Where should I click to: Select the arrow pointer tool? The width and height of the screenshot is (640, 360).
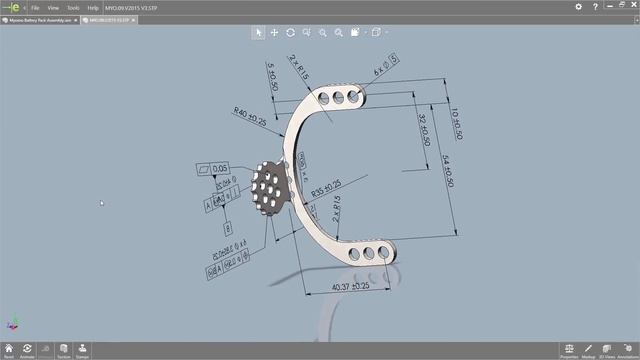258,33
